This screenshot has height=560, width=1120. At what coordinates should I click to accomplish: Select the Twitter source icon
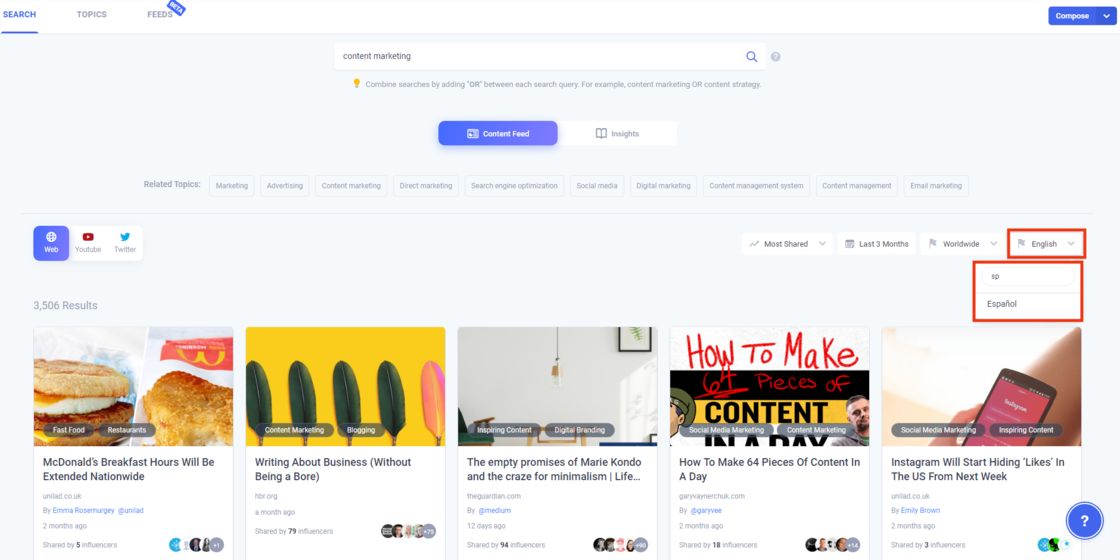tap(125, 243)
